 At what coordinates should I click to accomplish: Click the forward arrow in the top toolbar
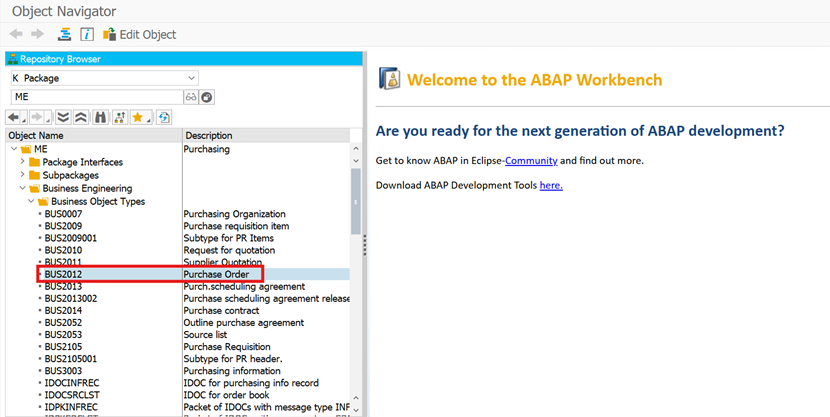[x=37, y=34]
